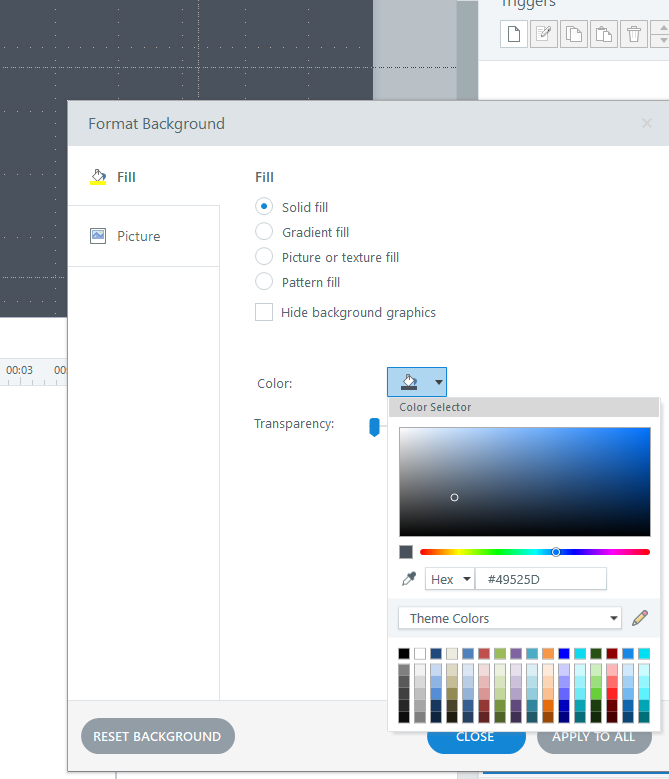Move trigger up with the up arrow

663,28
